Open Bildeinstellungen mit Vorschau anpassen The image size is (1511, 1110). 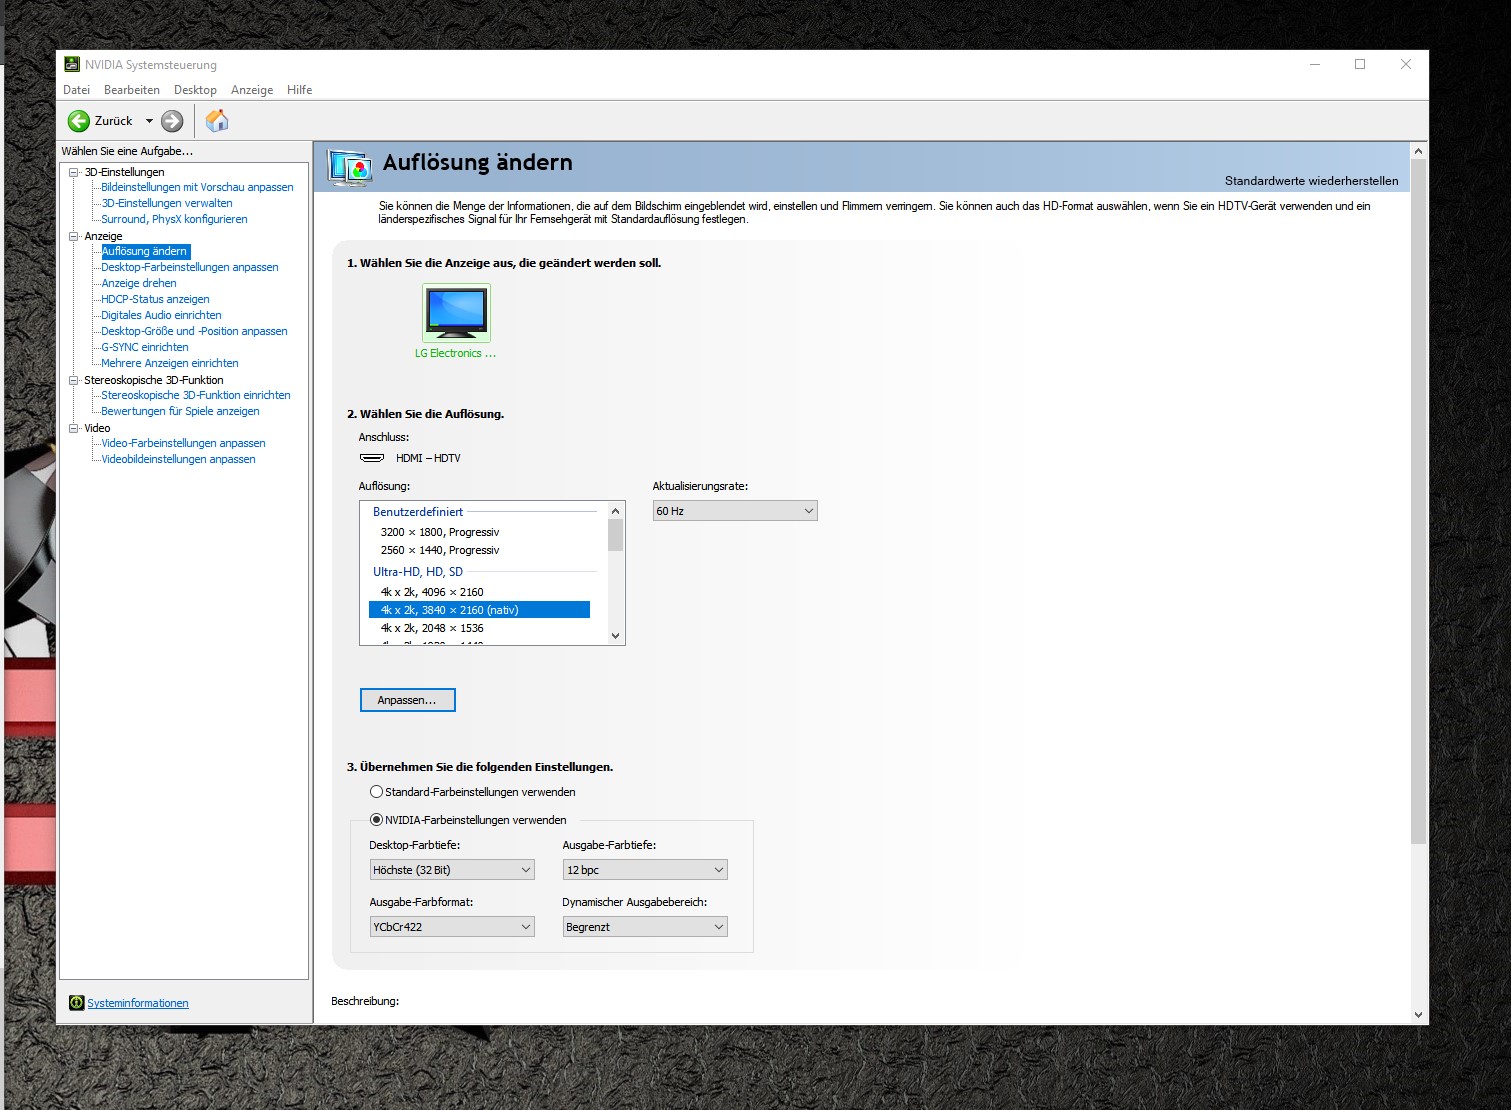[197, 187]
